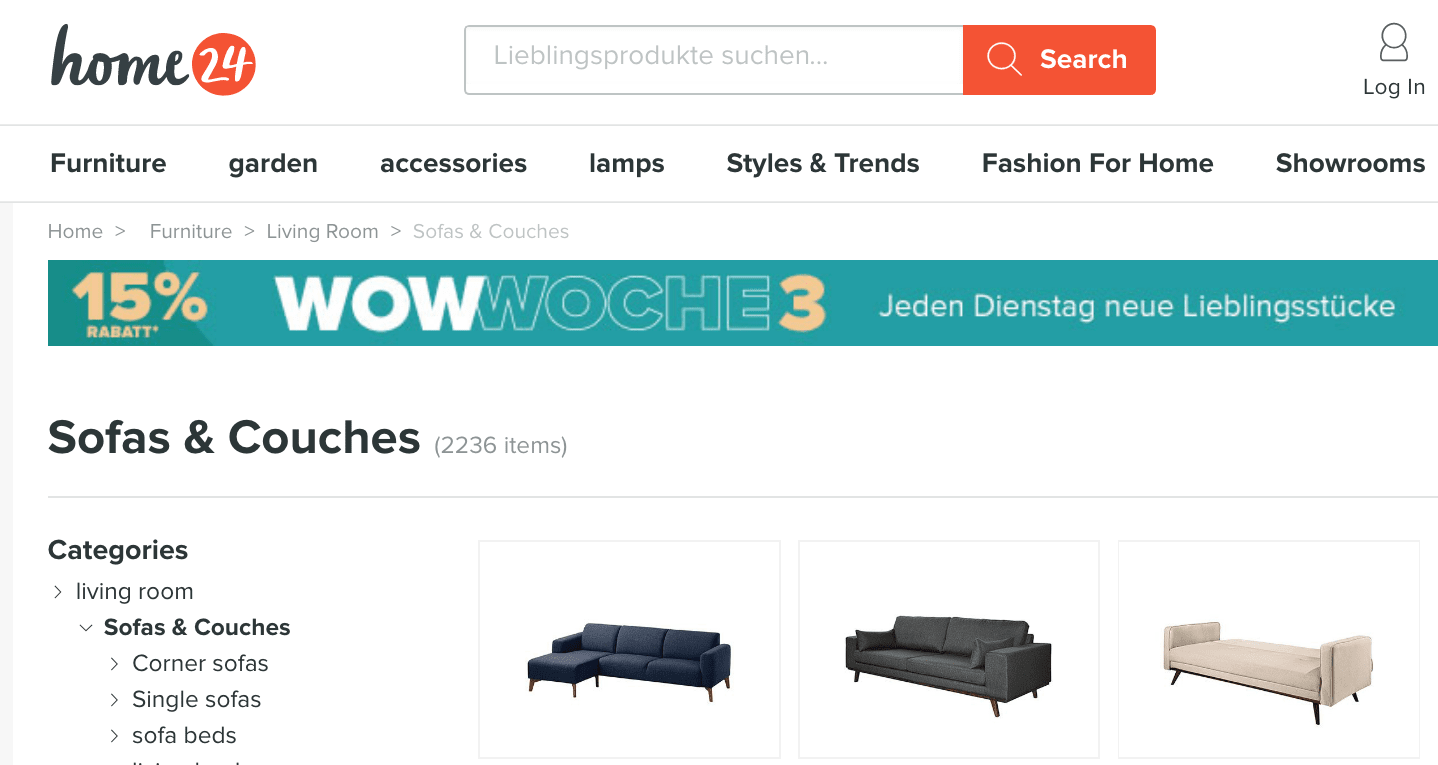Open the garden menu

273,163
